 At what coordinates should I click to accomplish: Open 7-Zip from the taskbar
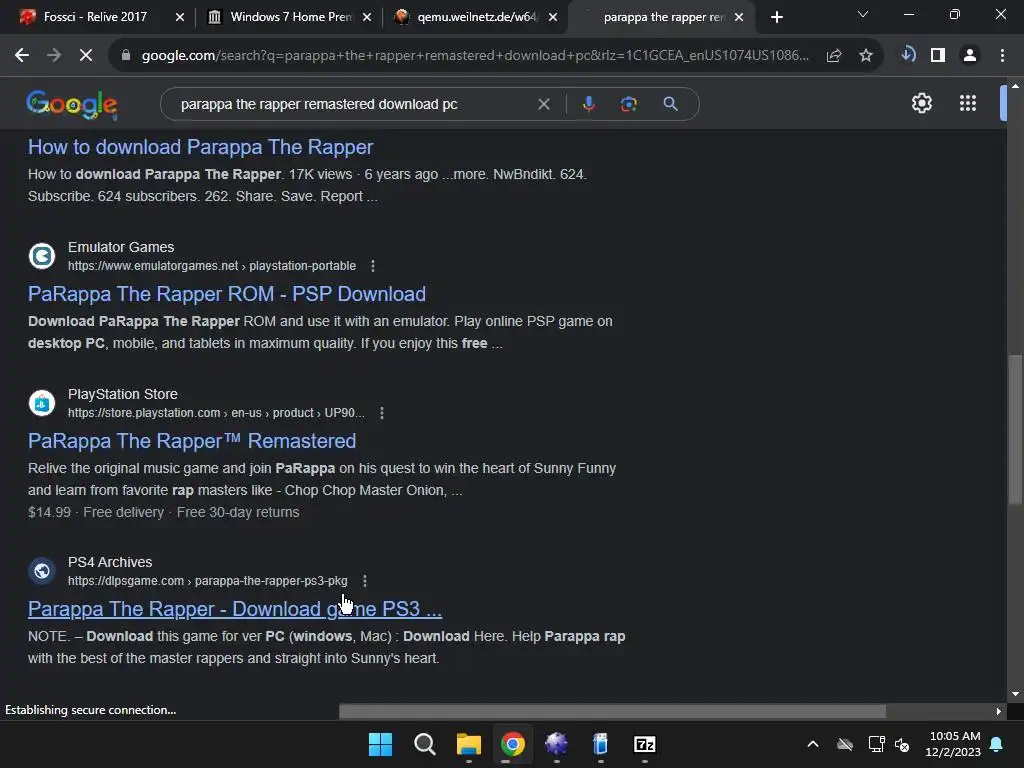pos(645,744)
